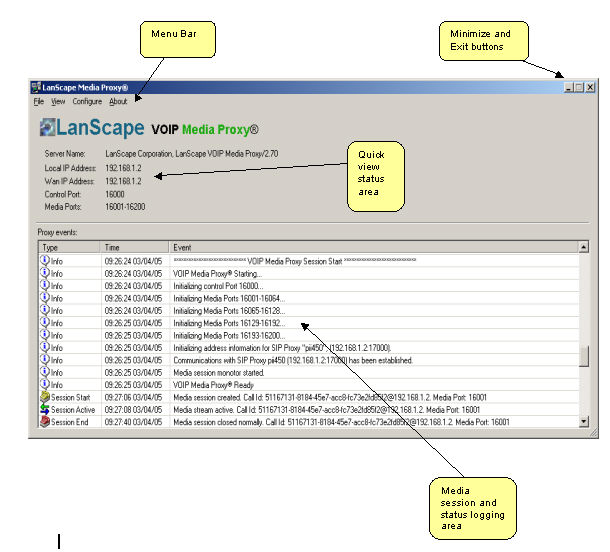Click event text 'Initializing control Port 16000...'
Screen dimensions: 610x552
point(218,286)
